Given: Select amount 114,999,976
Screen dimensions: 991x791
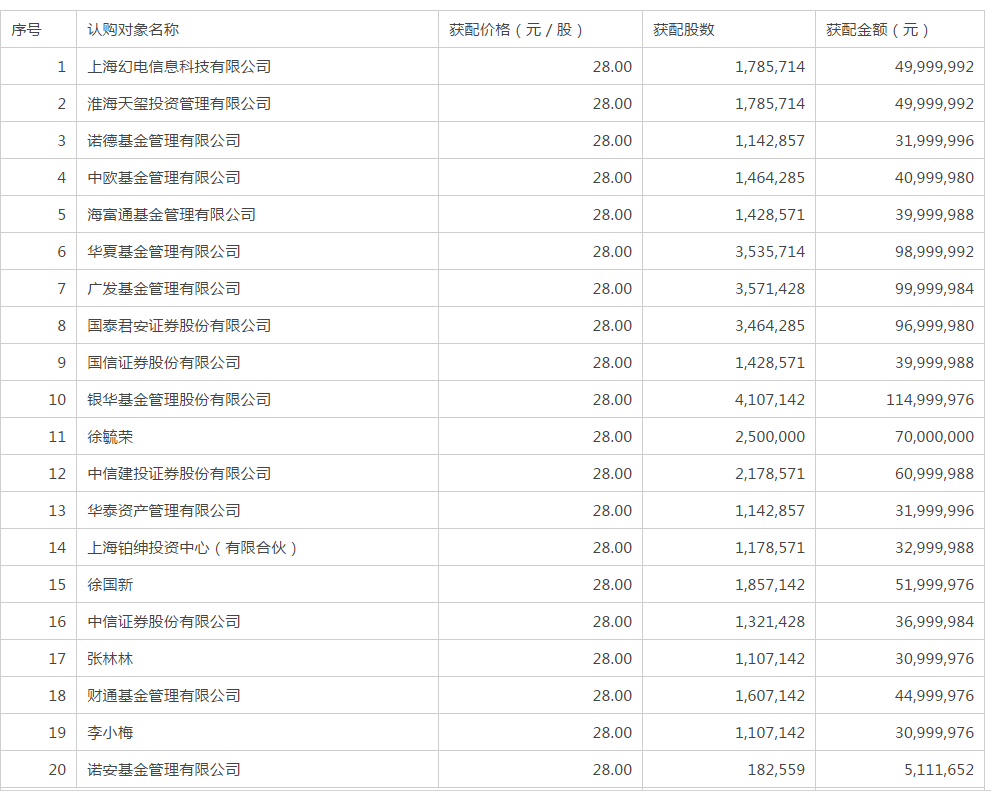Looking at the screenshot, I should [x=930, y=399].
